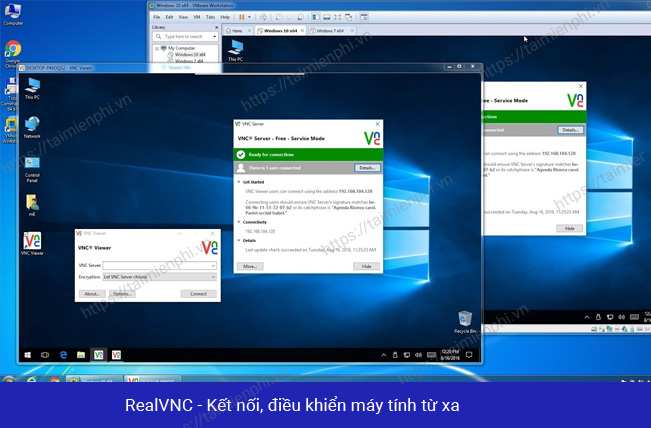Viewport: 651px width, 428px height.
Task: Click the clock in Windows 10 taskbar
Action: click(x=450, y=355)
